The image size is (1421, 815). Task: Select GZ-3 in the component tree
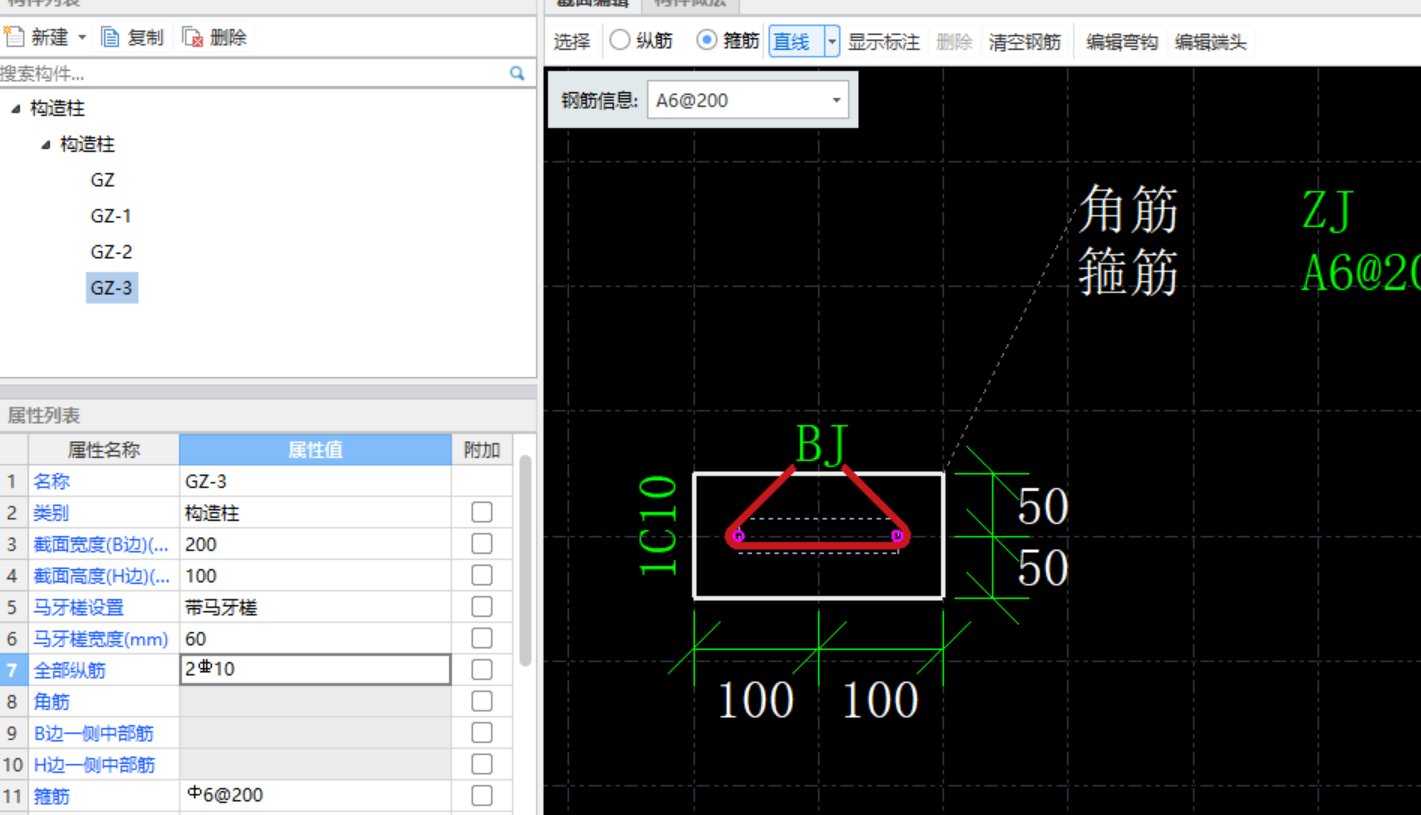click(111, 288)
